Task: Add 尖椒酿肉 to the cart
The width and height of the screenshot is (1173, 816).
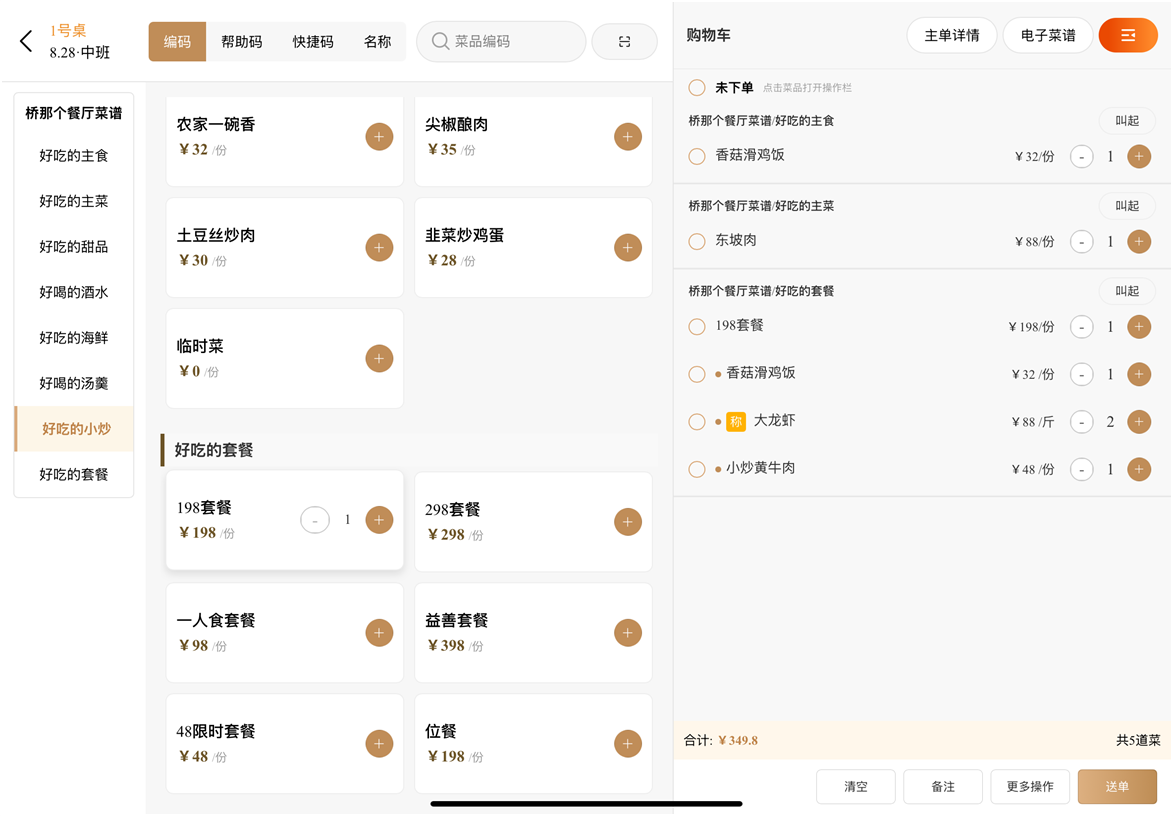Action: click(x=627, y=137)
